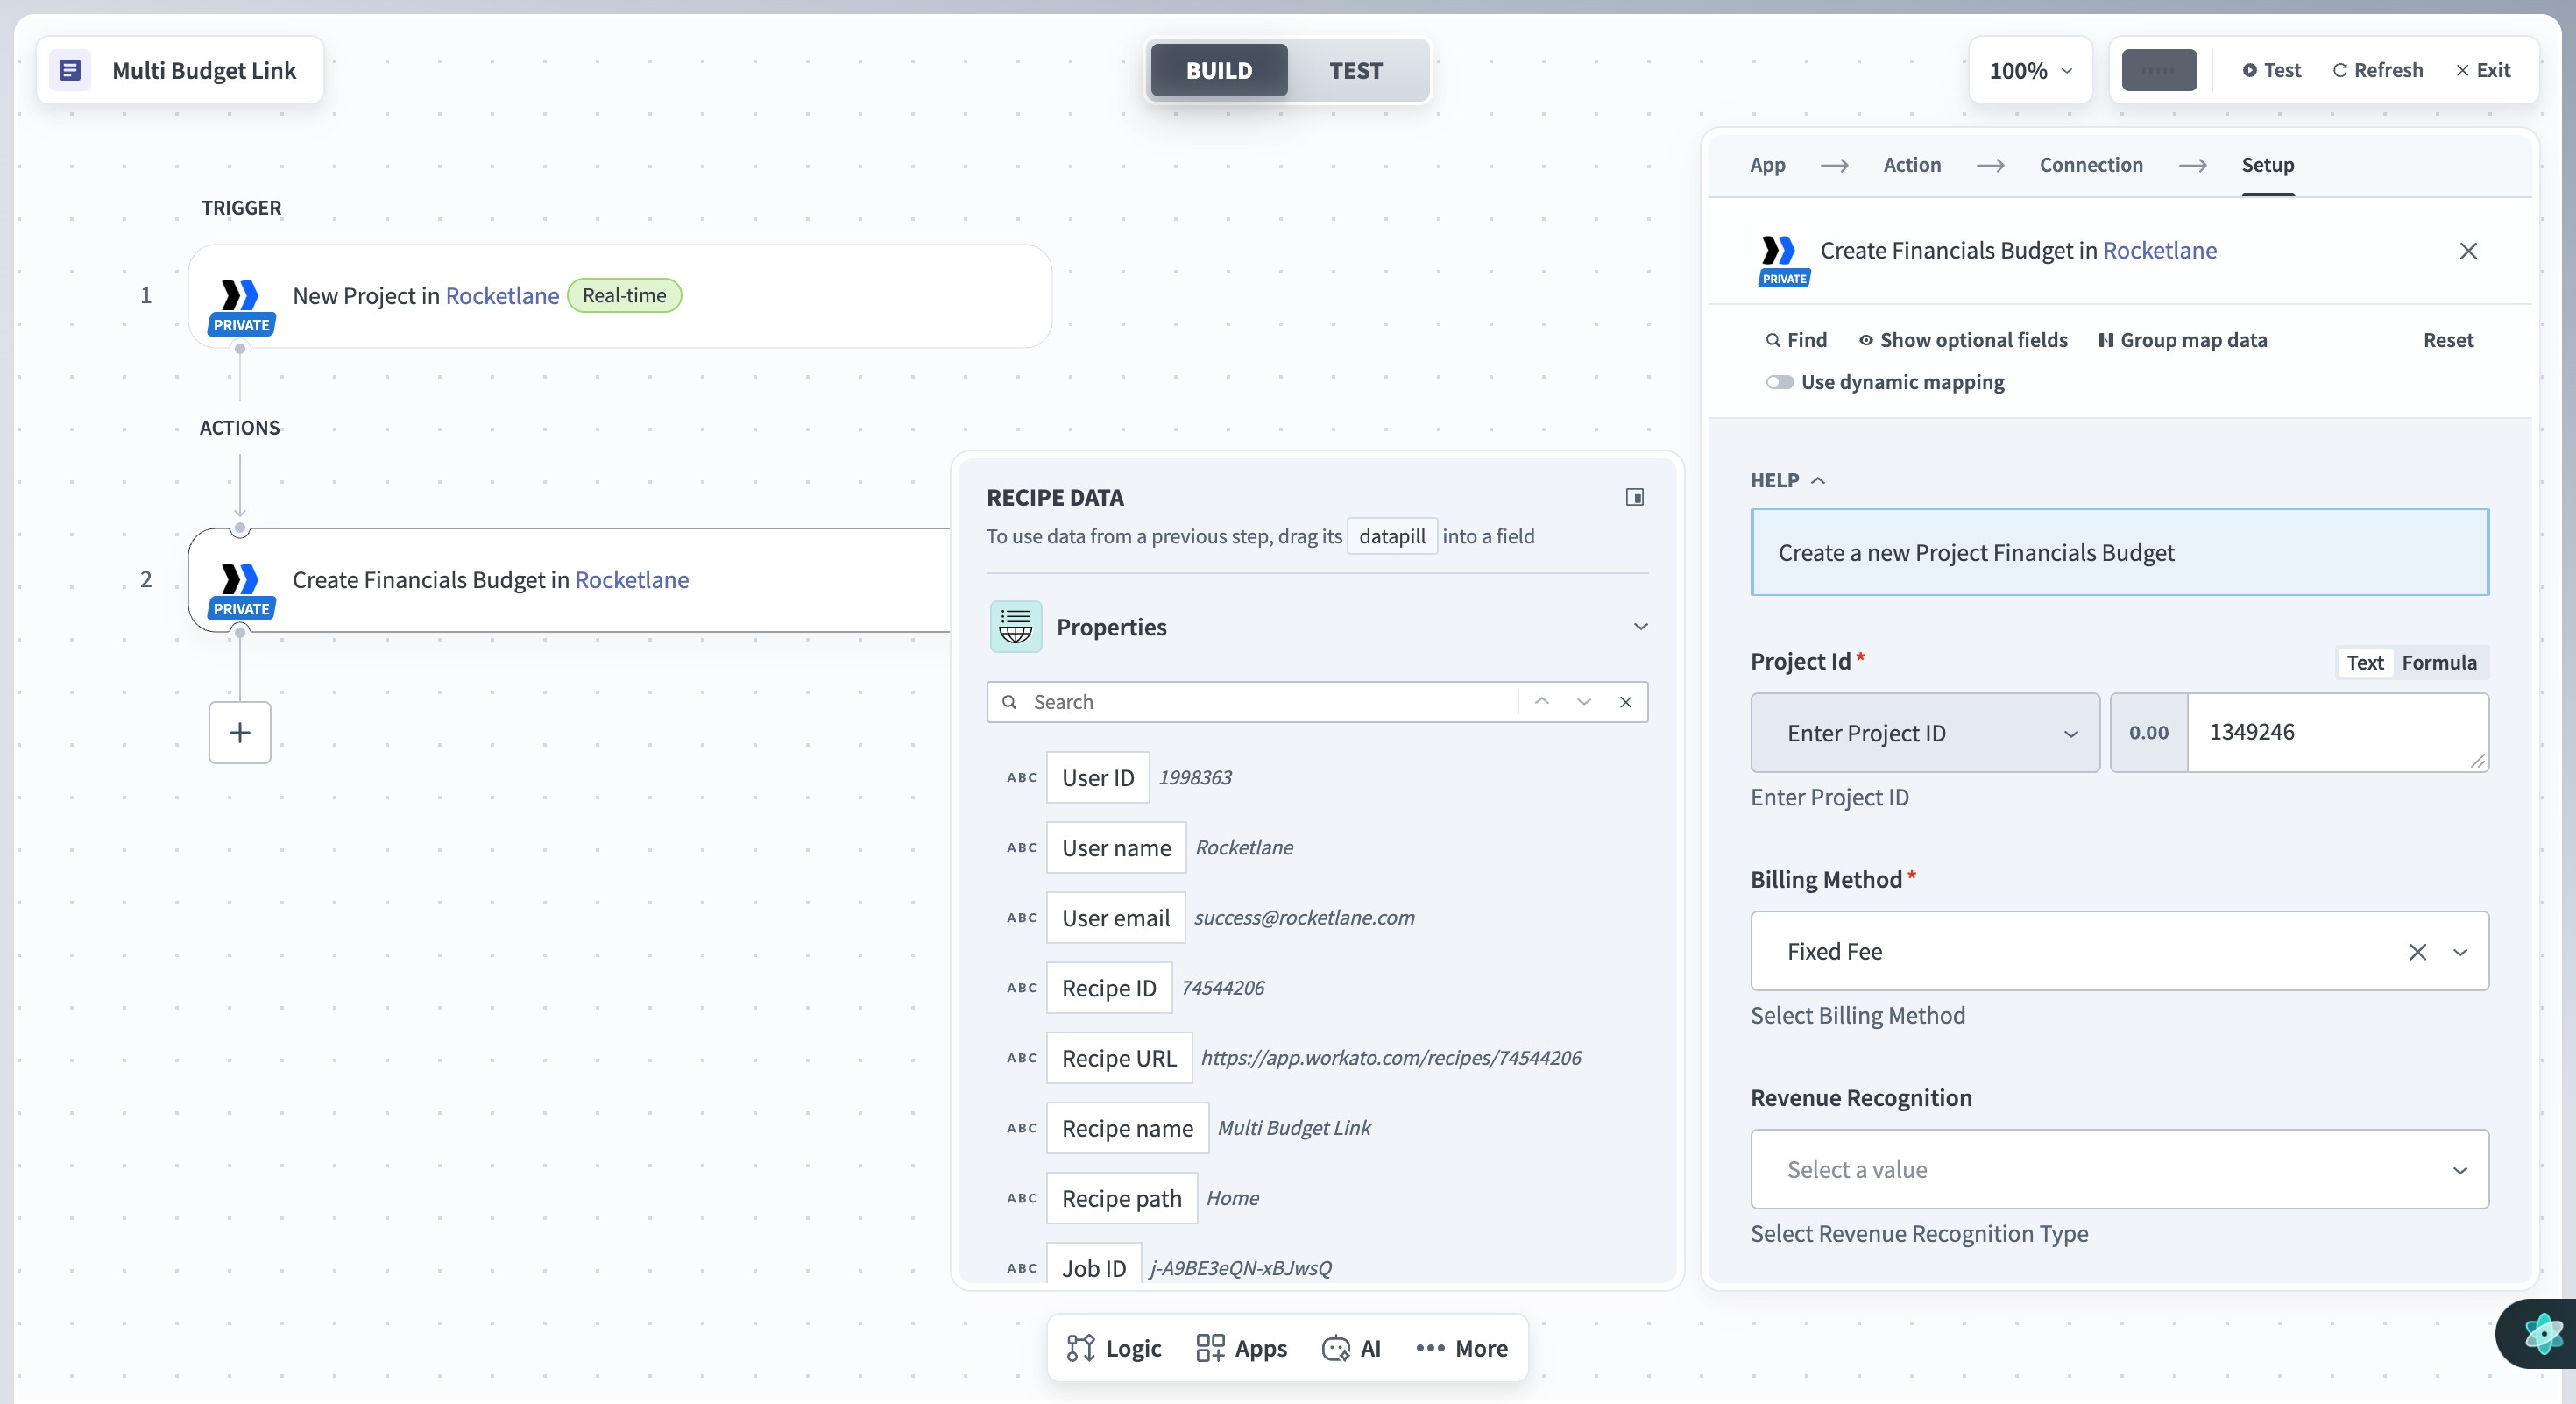Exit the recipe editor
This screenshot has width=2576, height=1404.
[2482, 70]
